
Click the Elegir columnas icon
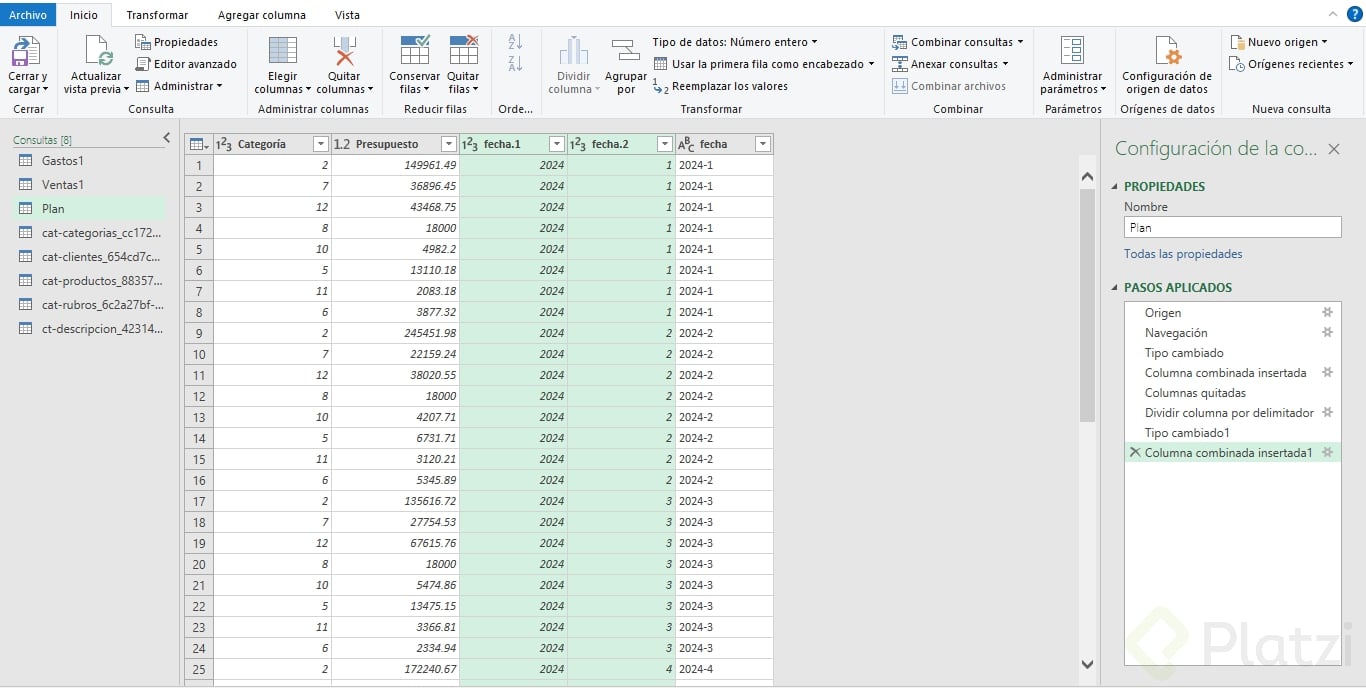(x=283, y=51)
